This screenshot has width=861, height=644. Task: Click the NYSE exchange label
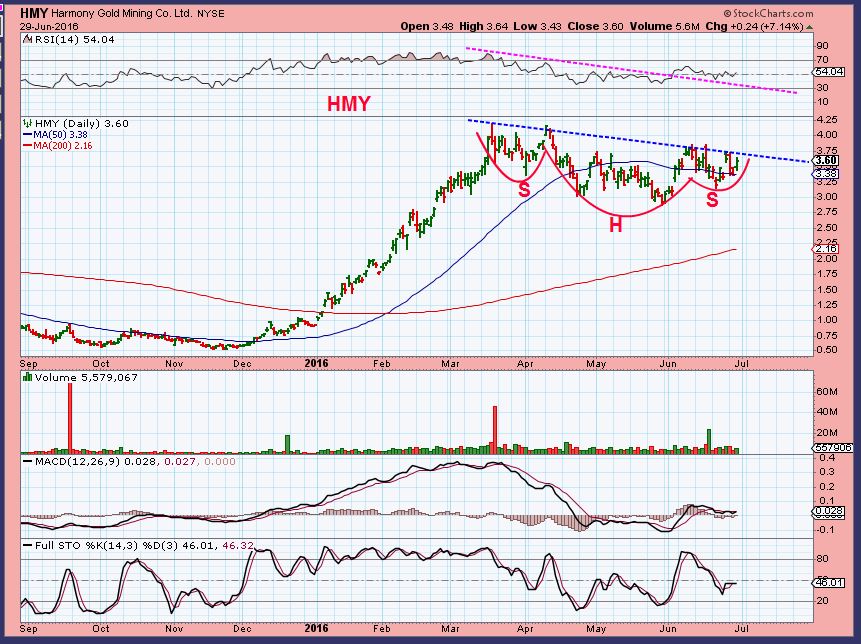click(210, 14)
